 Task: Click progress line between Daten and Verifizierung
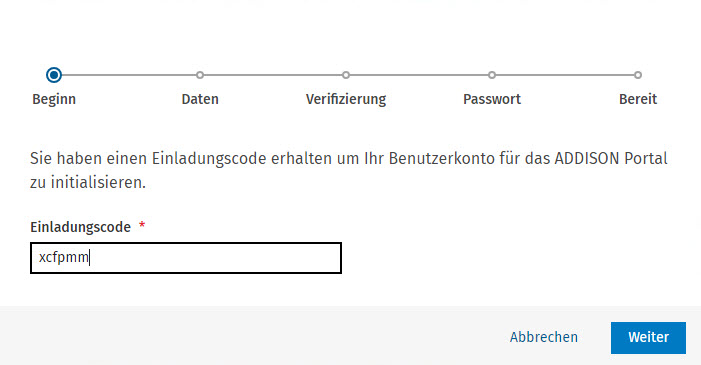[273, 75]
